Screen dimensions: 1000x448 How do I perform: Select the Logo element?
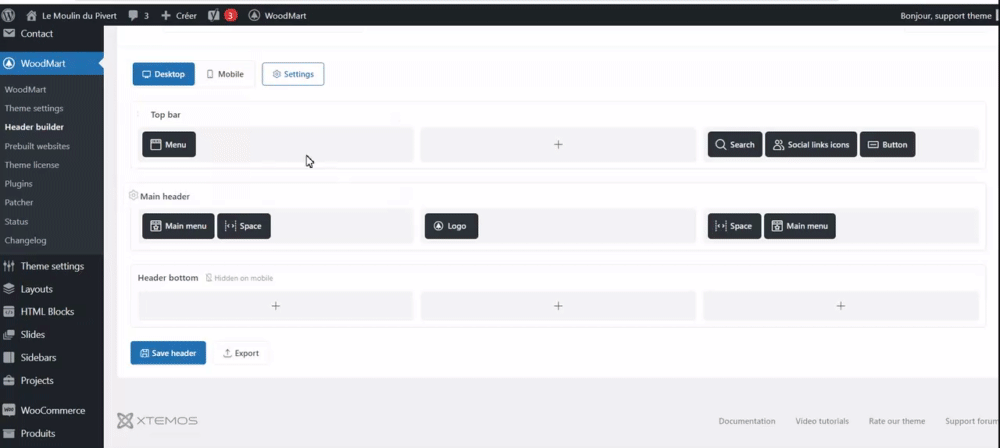pos(452,226)
